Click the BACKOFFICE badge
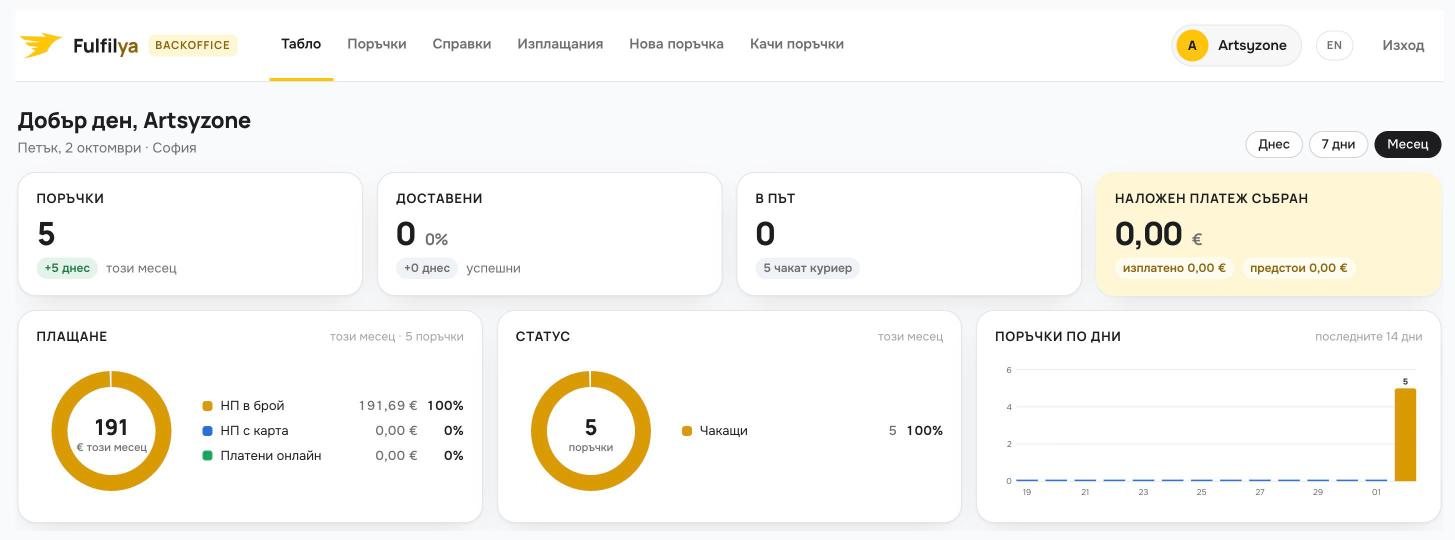 pyautogui.click(x=193, y=45)
